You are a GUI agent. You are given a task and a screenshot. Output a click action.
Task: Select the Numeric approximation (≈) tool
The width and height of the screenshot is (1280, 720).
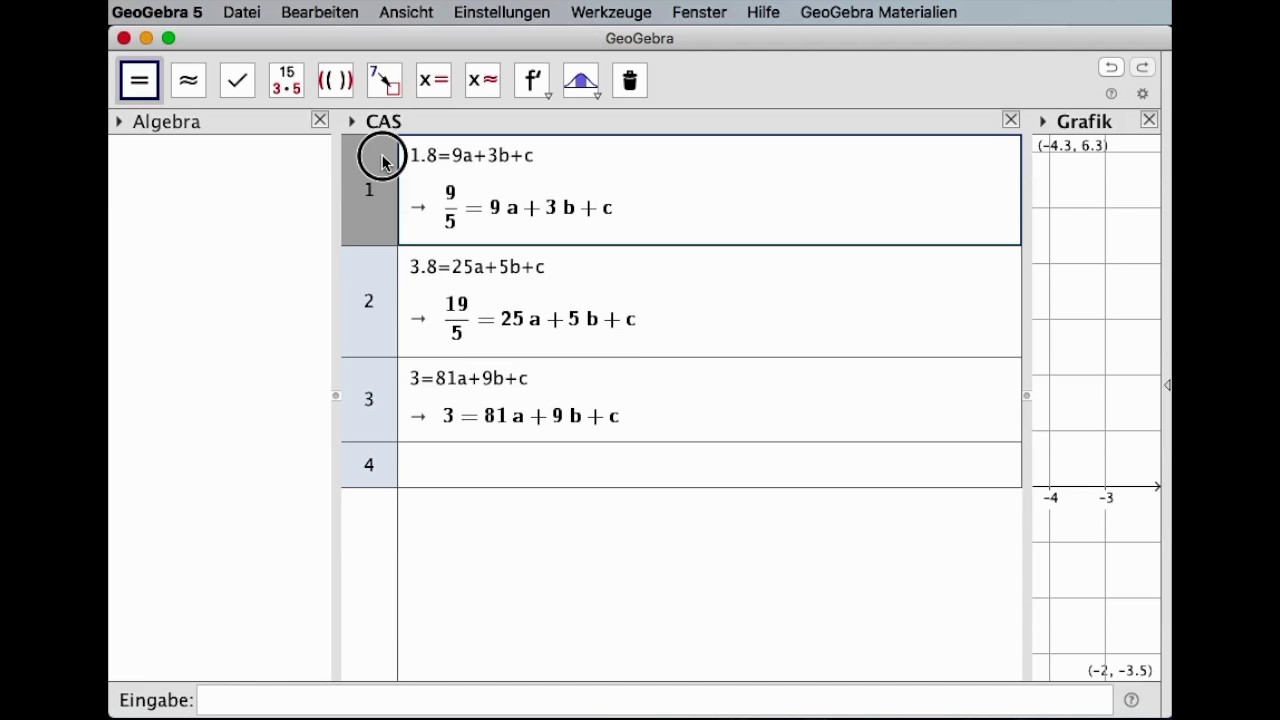[188, 81]
